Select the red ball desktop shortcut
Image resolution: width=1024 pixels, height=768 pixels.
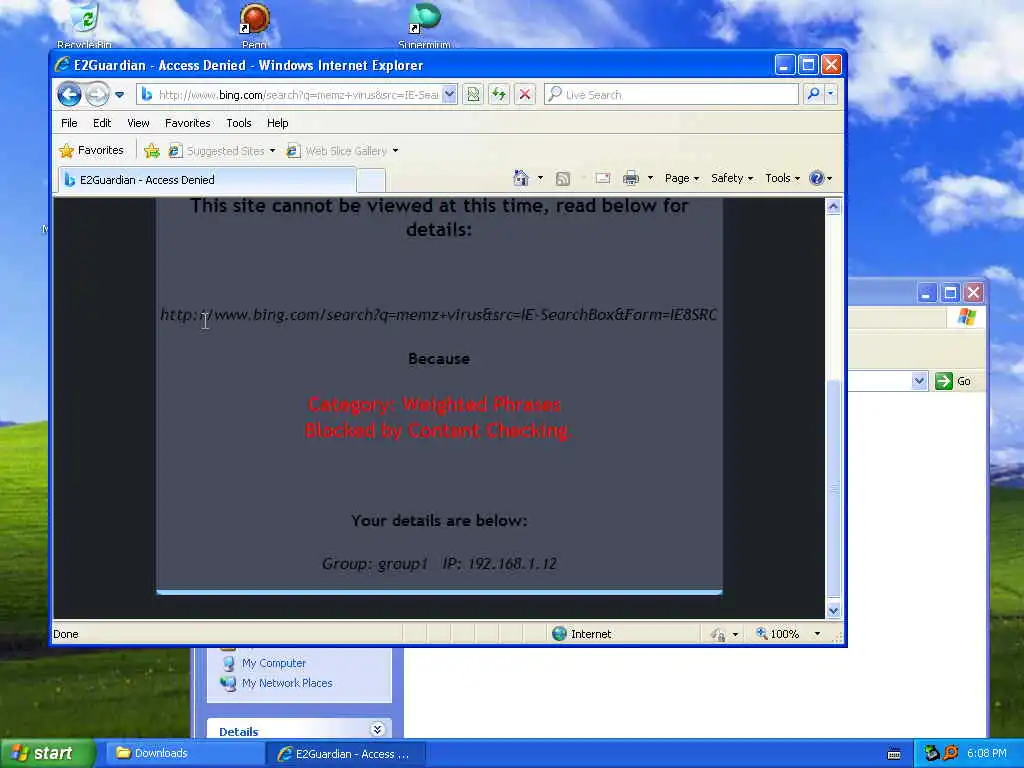click(x=254, y=25)
